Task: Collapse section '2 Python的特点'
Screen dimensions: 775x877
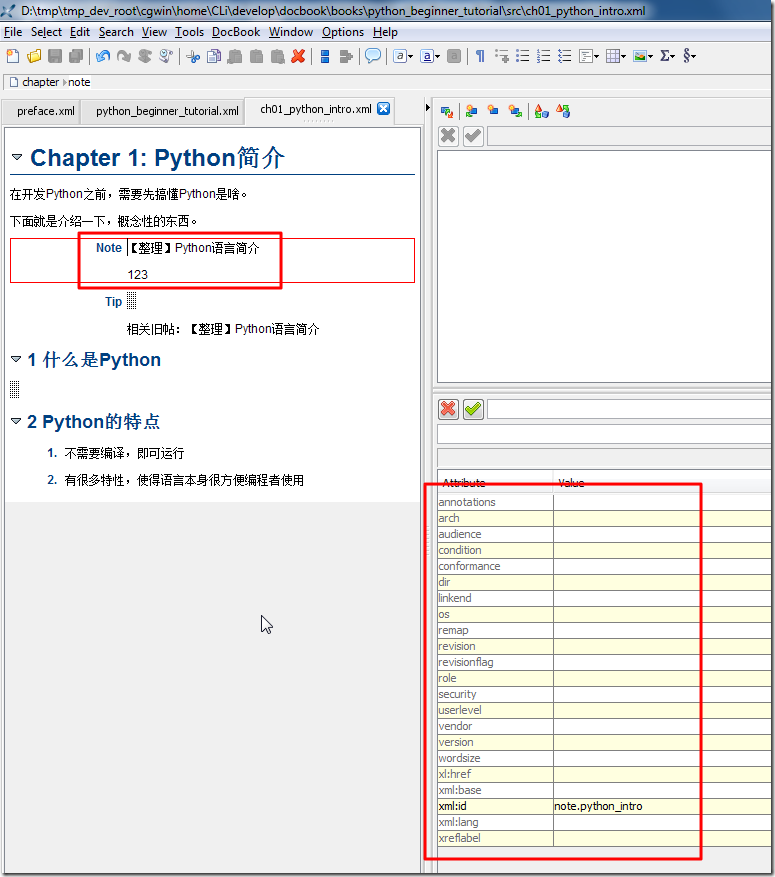Action: tap(16, 421)
